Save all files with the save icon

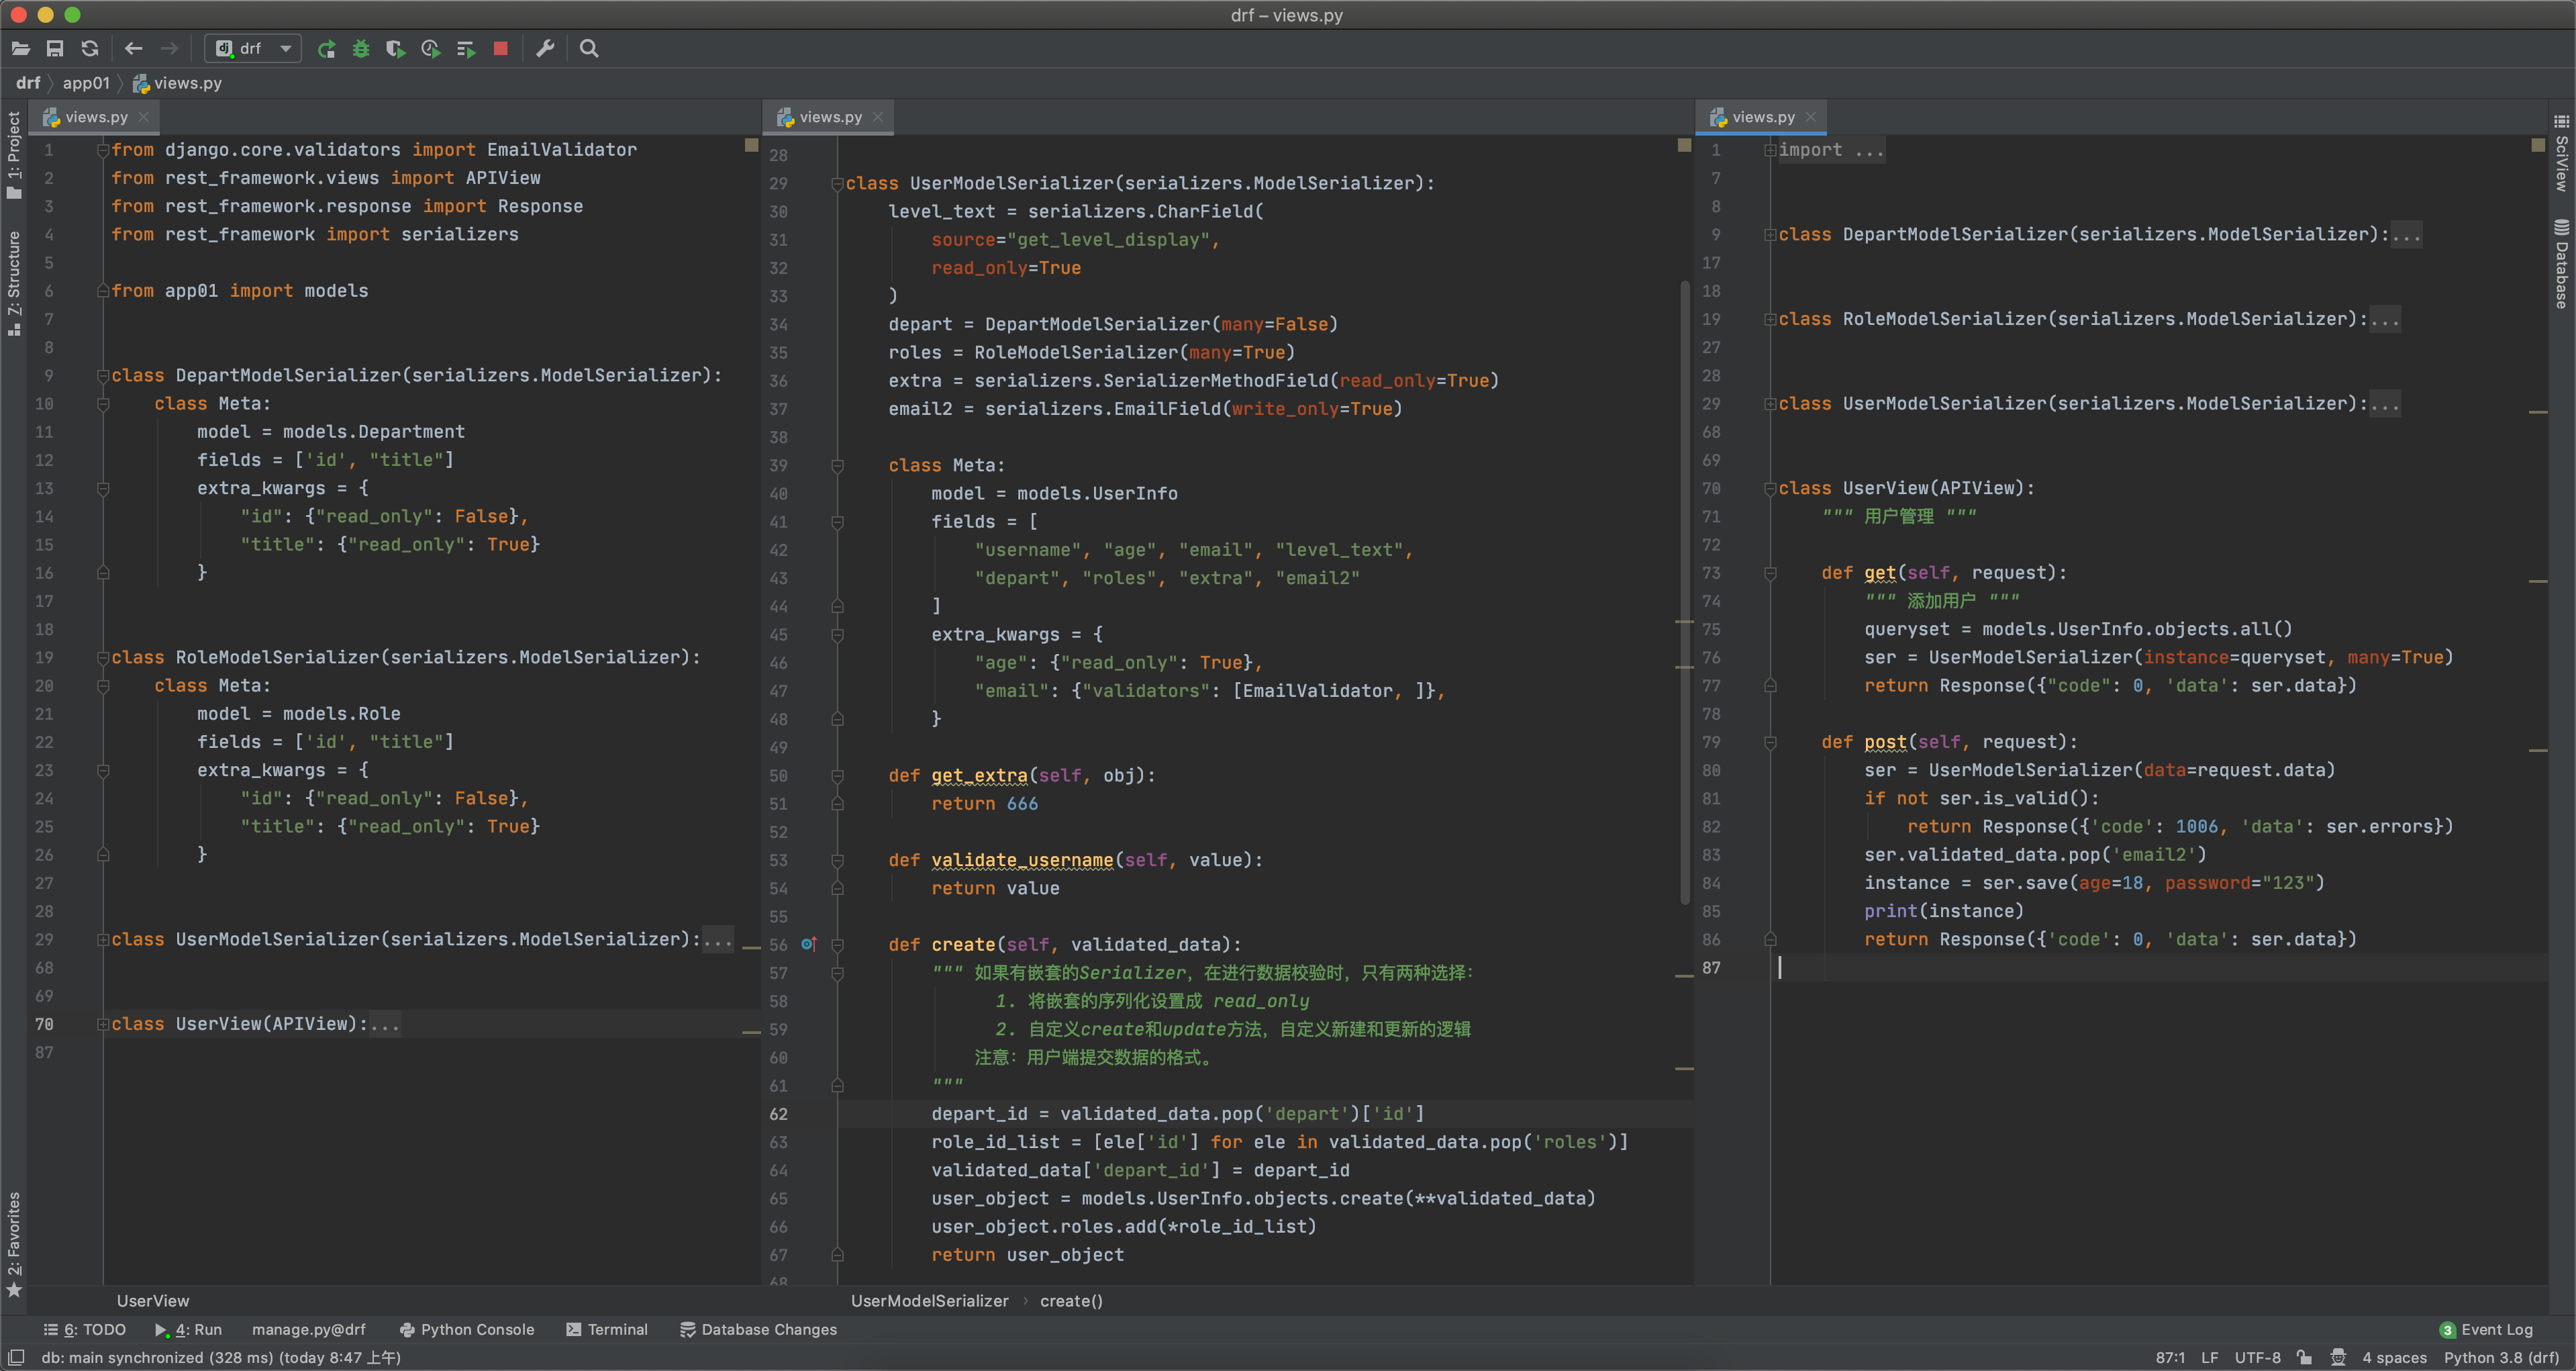tap(55, 48)
